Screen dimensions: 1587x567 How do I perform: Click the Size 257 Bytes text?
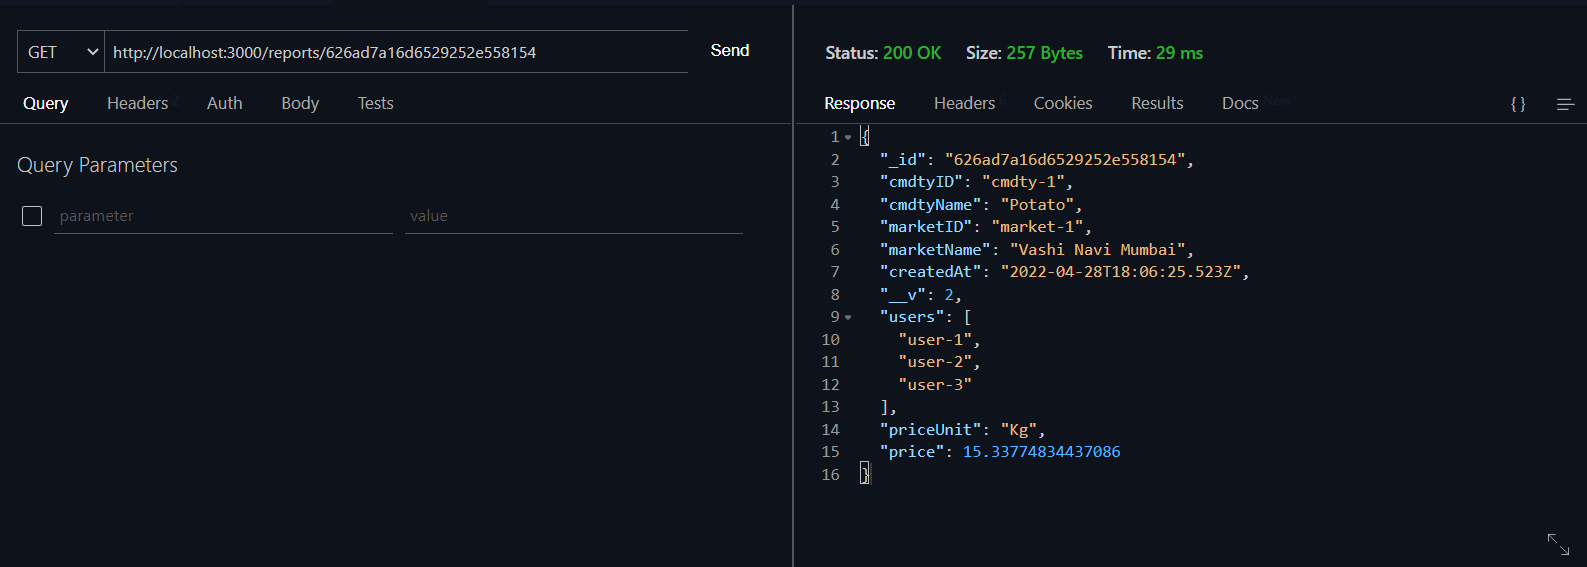[x=1024, y=53]
